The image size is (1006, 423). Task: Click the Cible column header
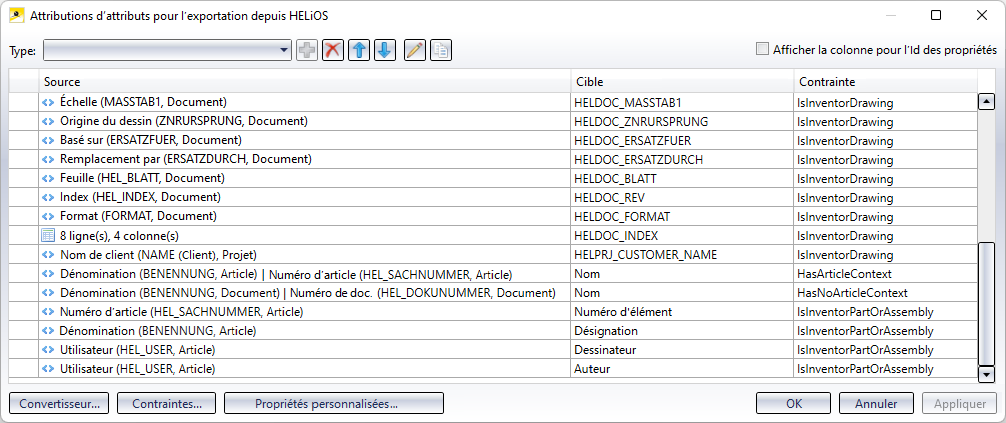pos(682,82)
